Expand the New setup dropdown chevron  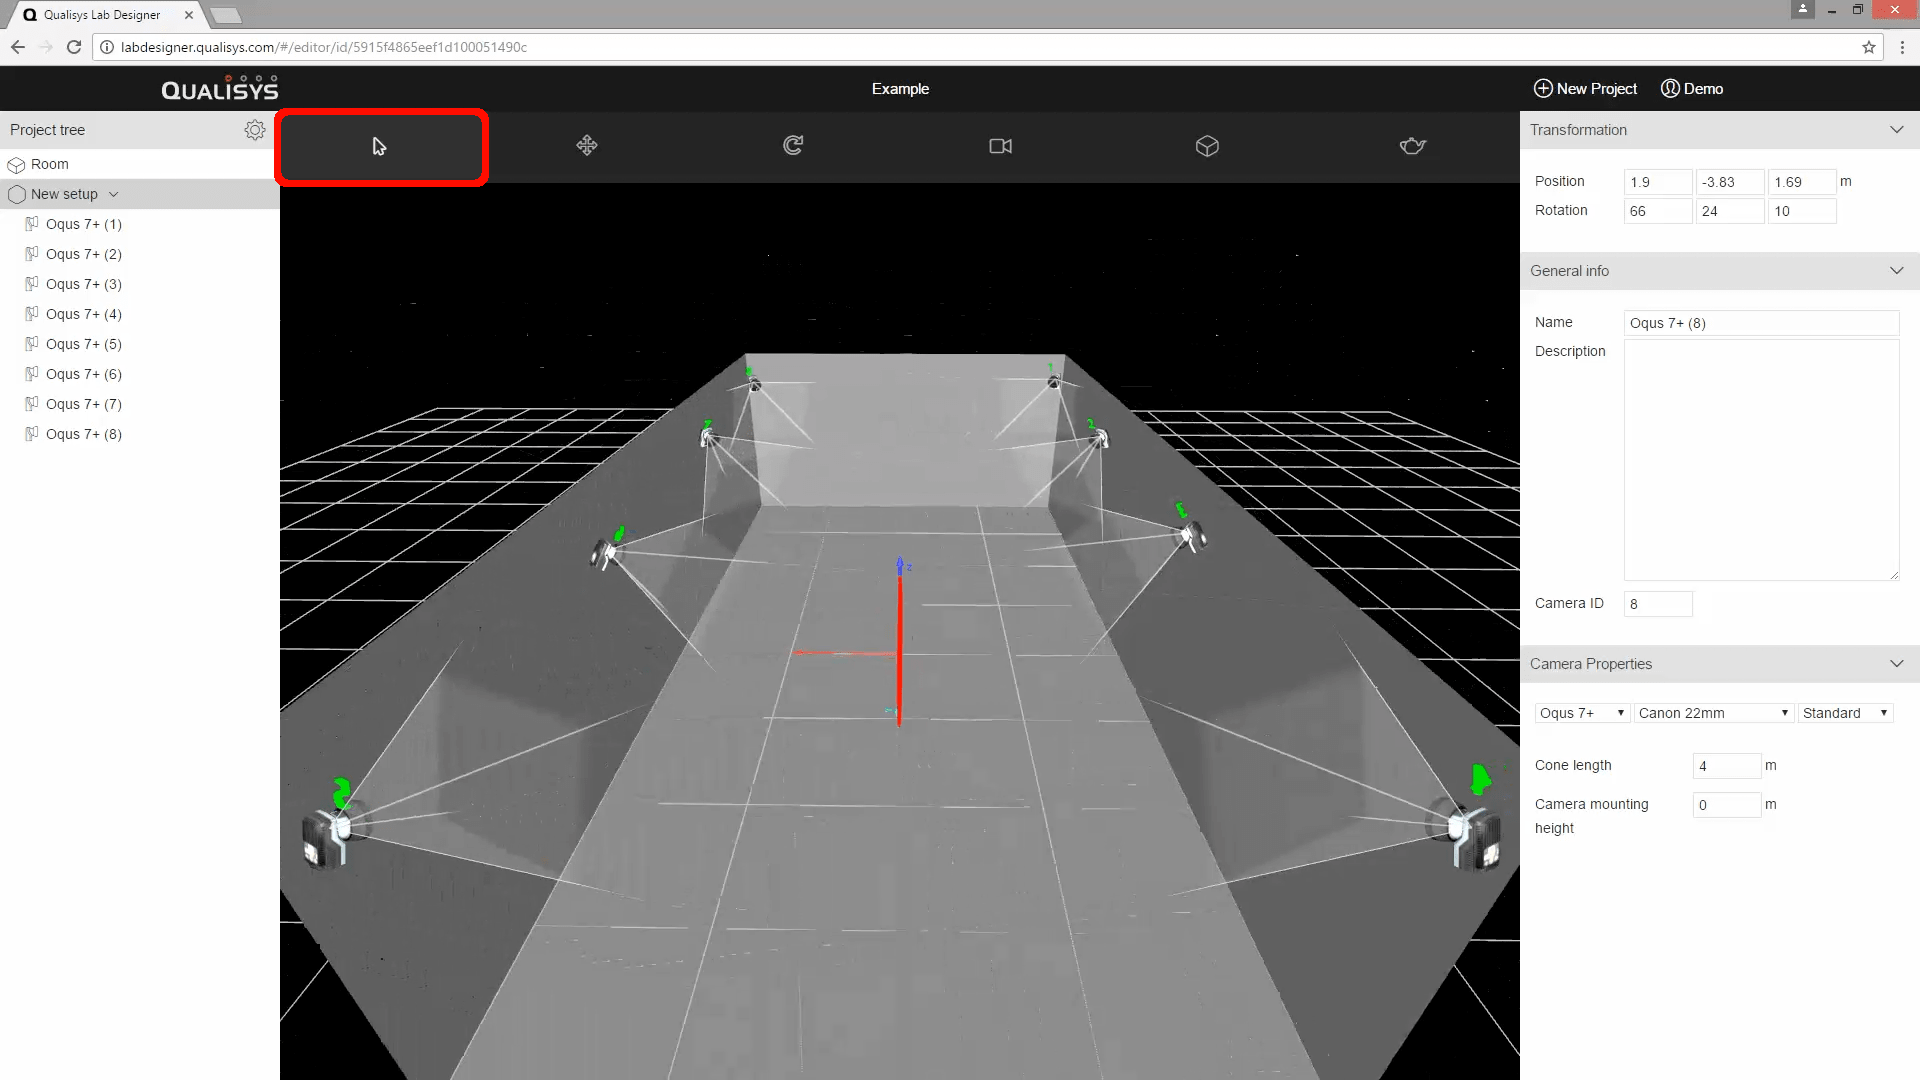[x=114, y=194]
